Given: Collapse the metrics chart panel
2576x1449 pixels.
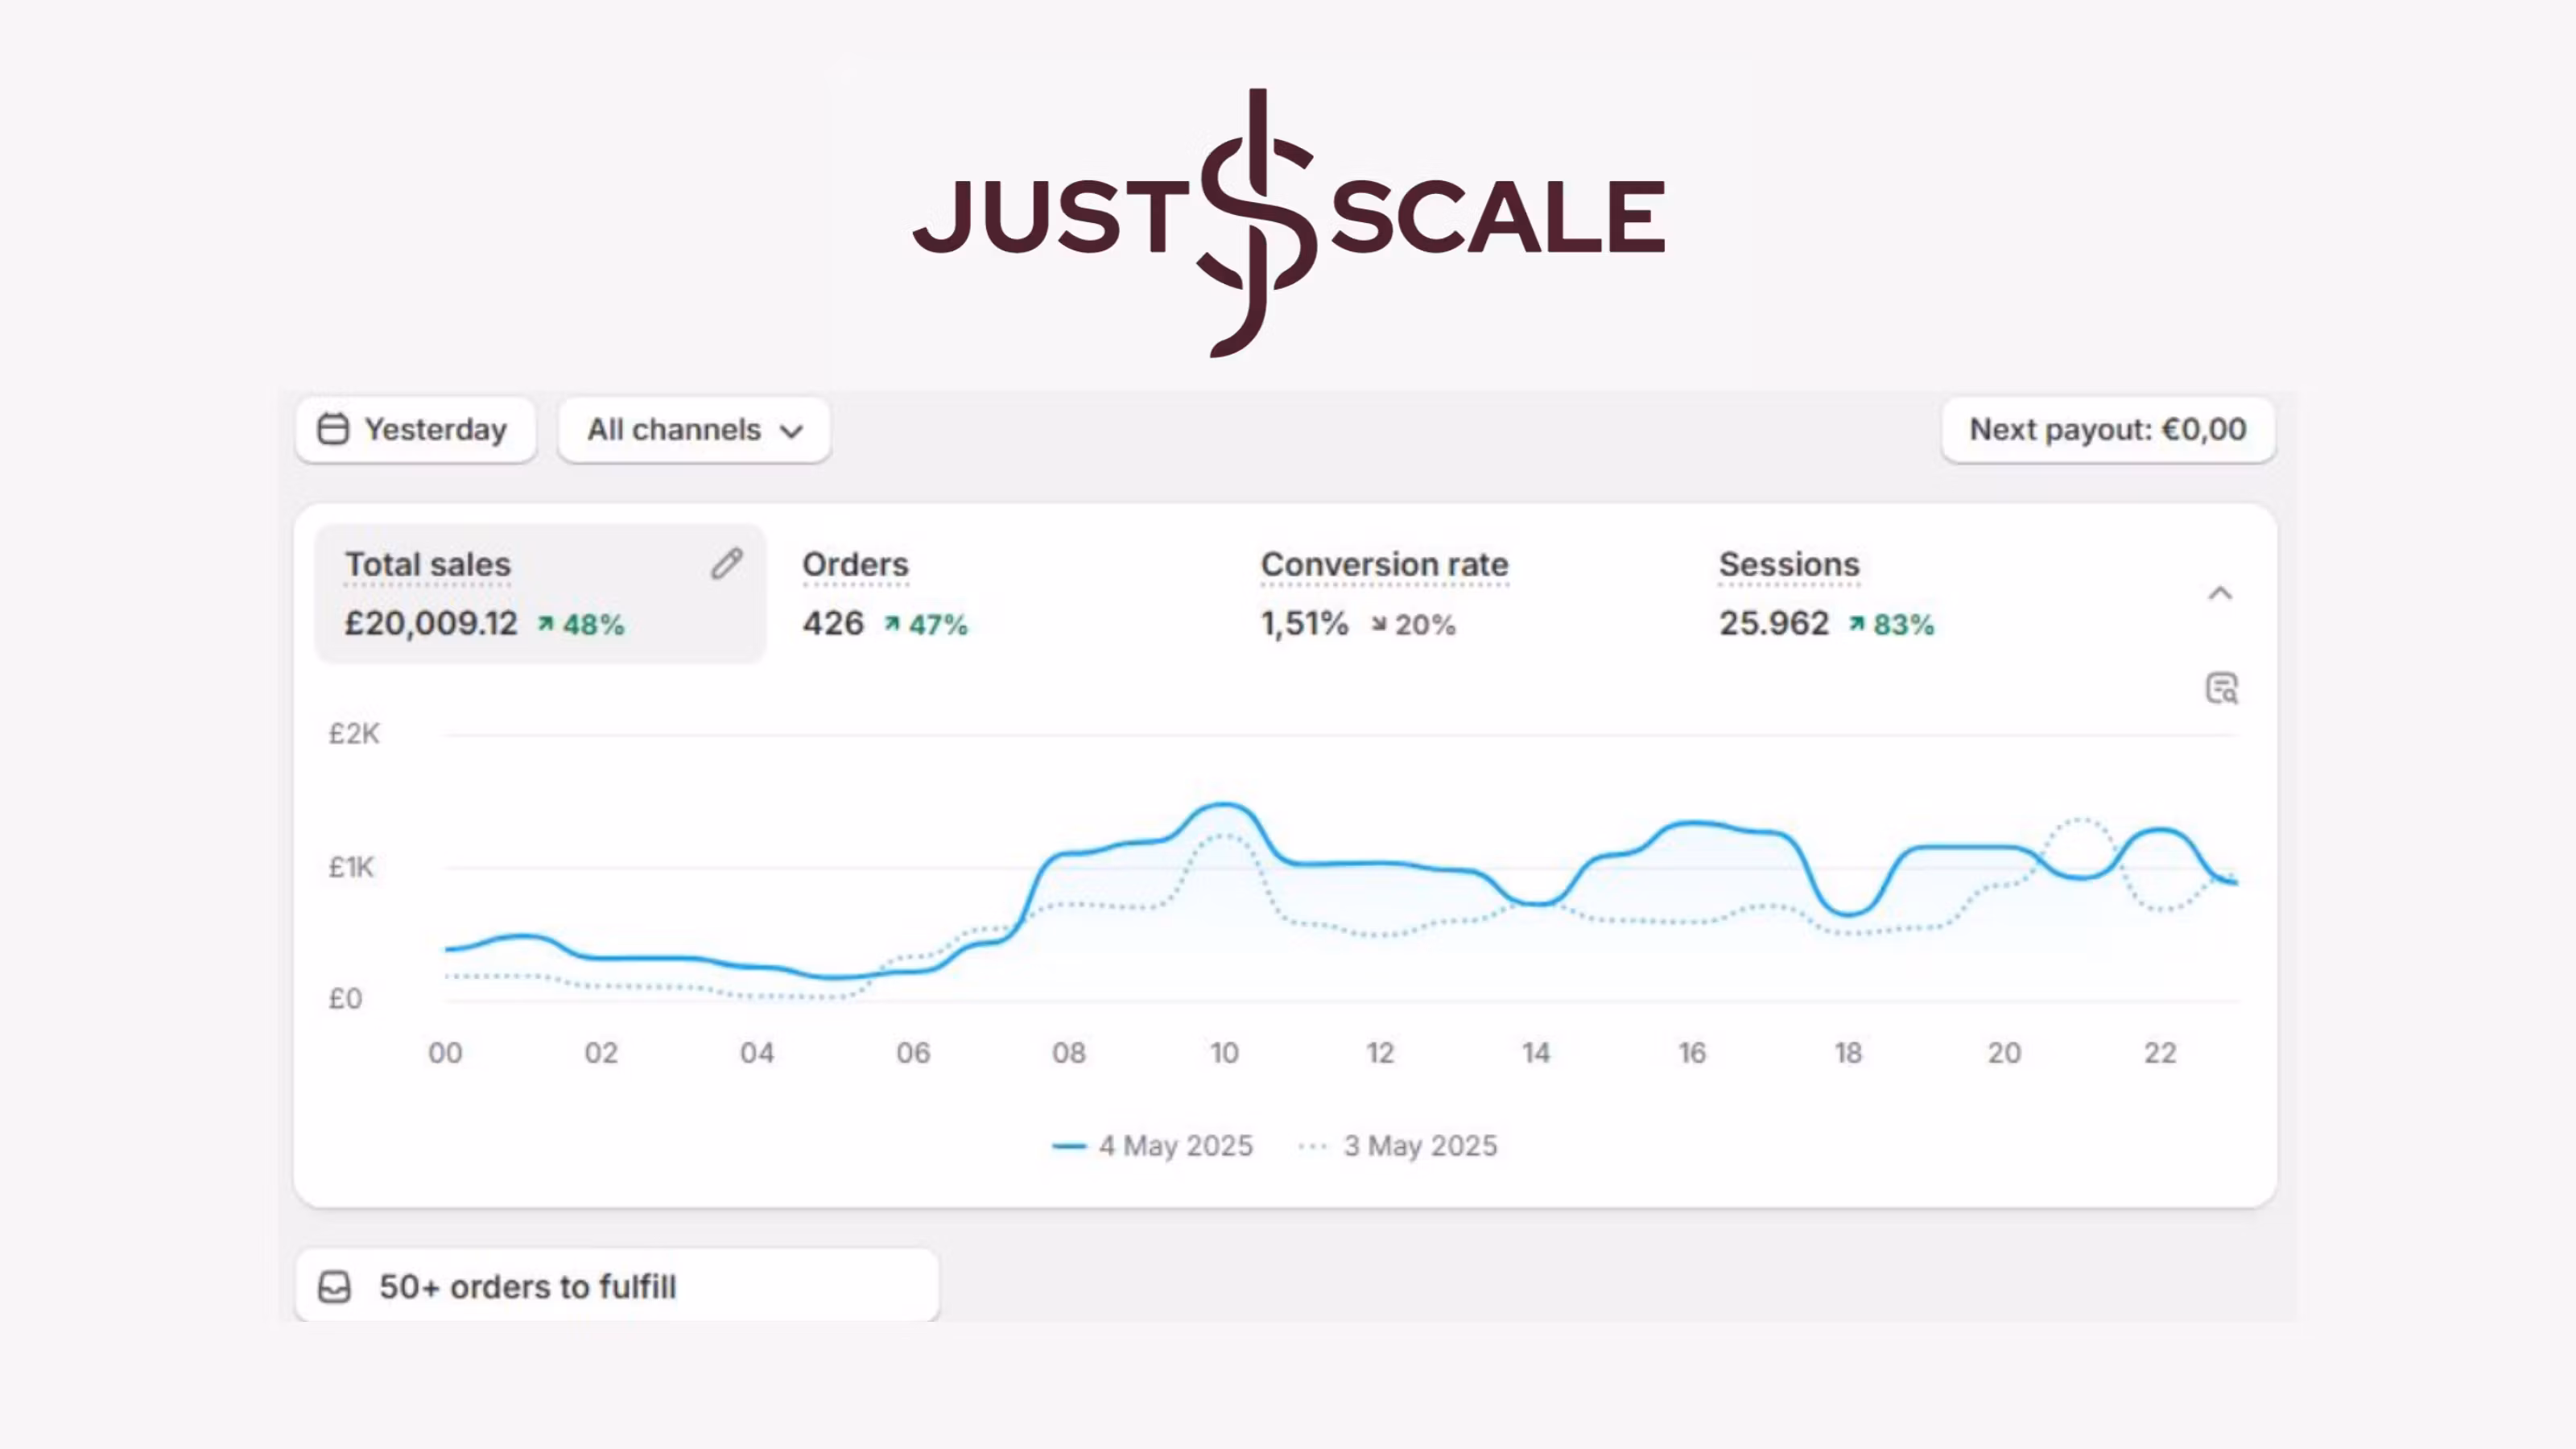Looking at the screenshot, I should pyautogui.click(x=2220, y=593).
